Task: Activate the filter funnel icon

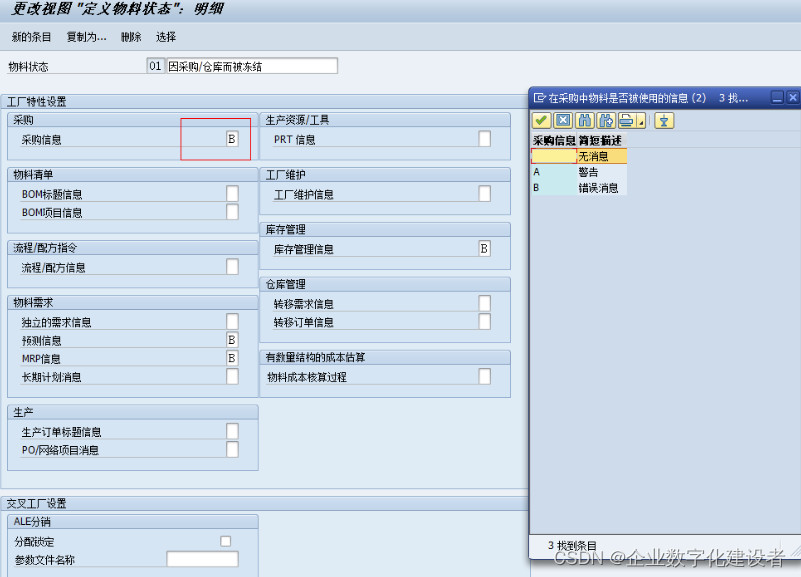Action: (665, 120)
